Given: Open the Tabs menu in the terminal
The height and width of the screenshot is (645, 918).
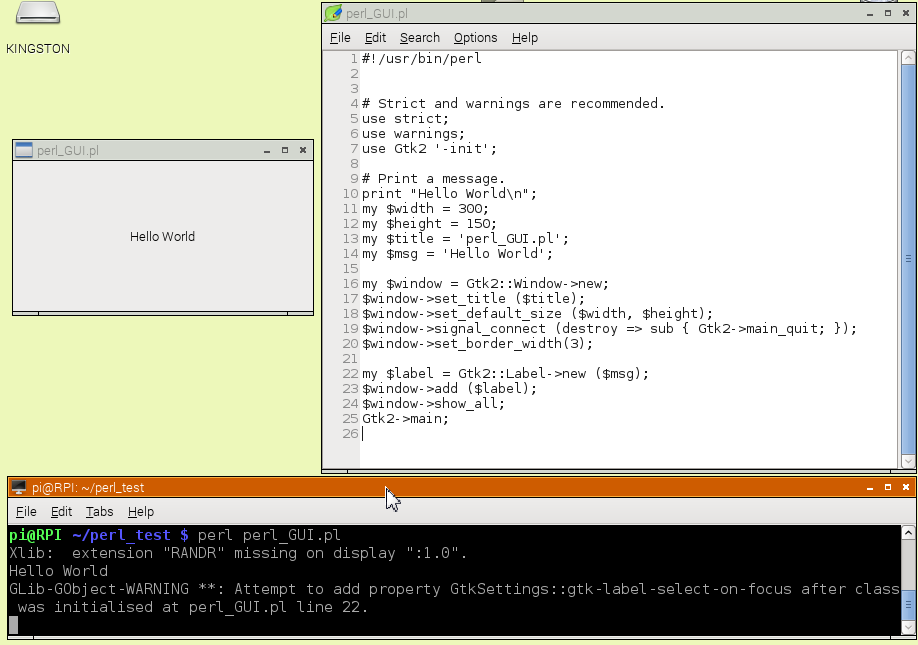Looking at the screenshot, I should (x=99, y=512).
